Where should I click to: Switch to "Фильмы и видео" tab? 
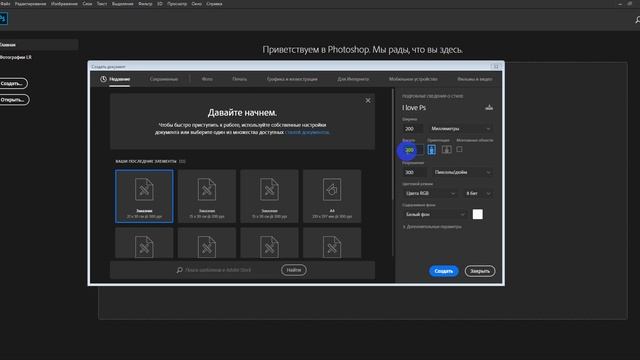(x=475, y=79)
